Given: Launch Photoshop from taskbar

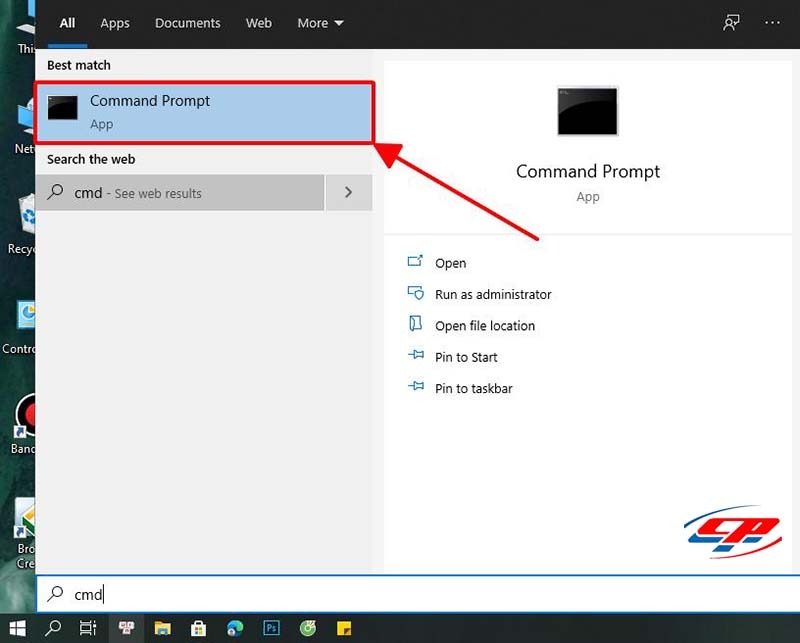Looking at the screenshot, I should (x=271, y=628).
